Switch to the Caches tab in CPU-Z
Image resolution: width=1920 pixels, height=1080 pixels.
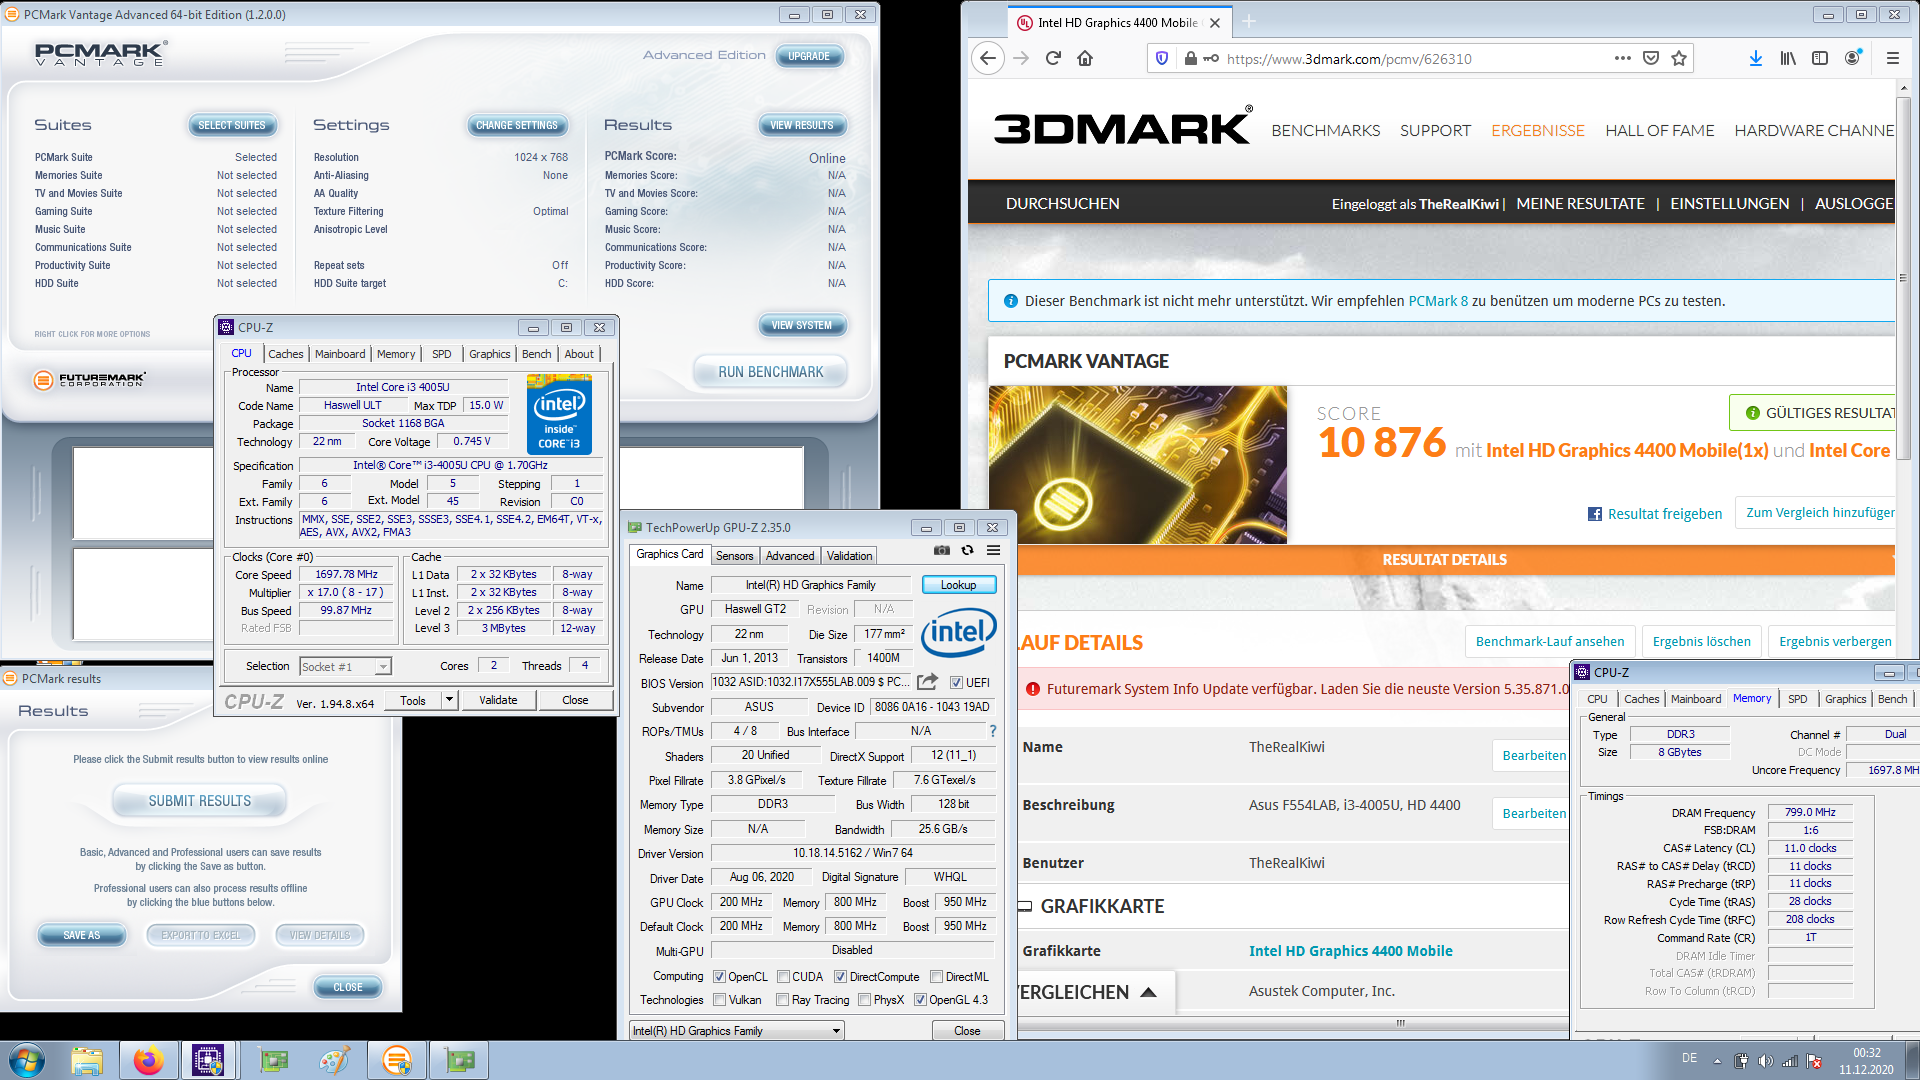285,354
